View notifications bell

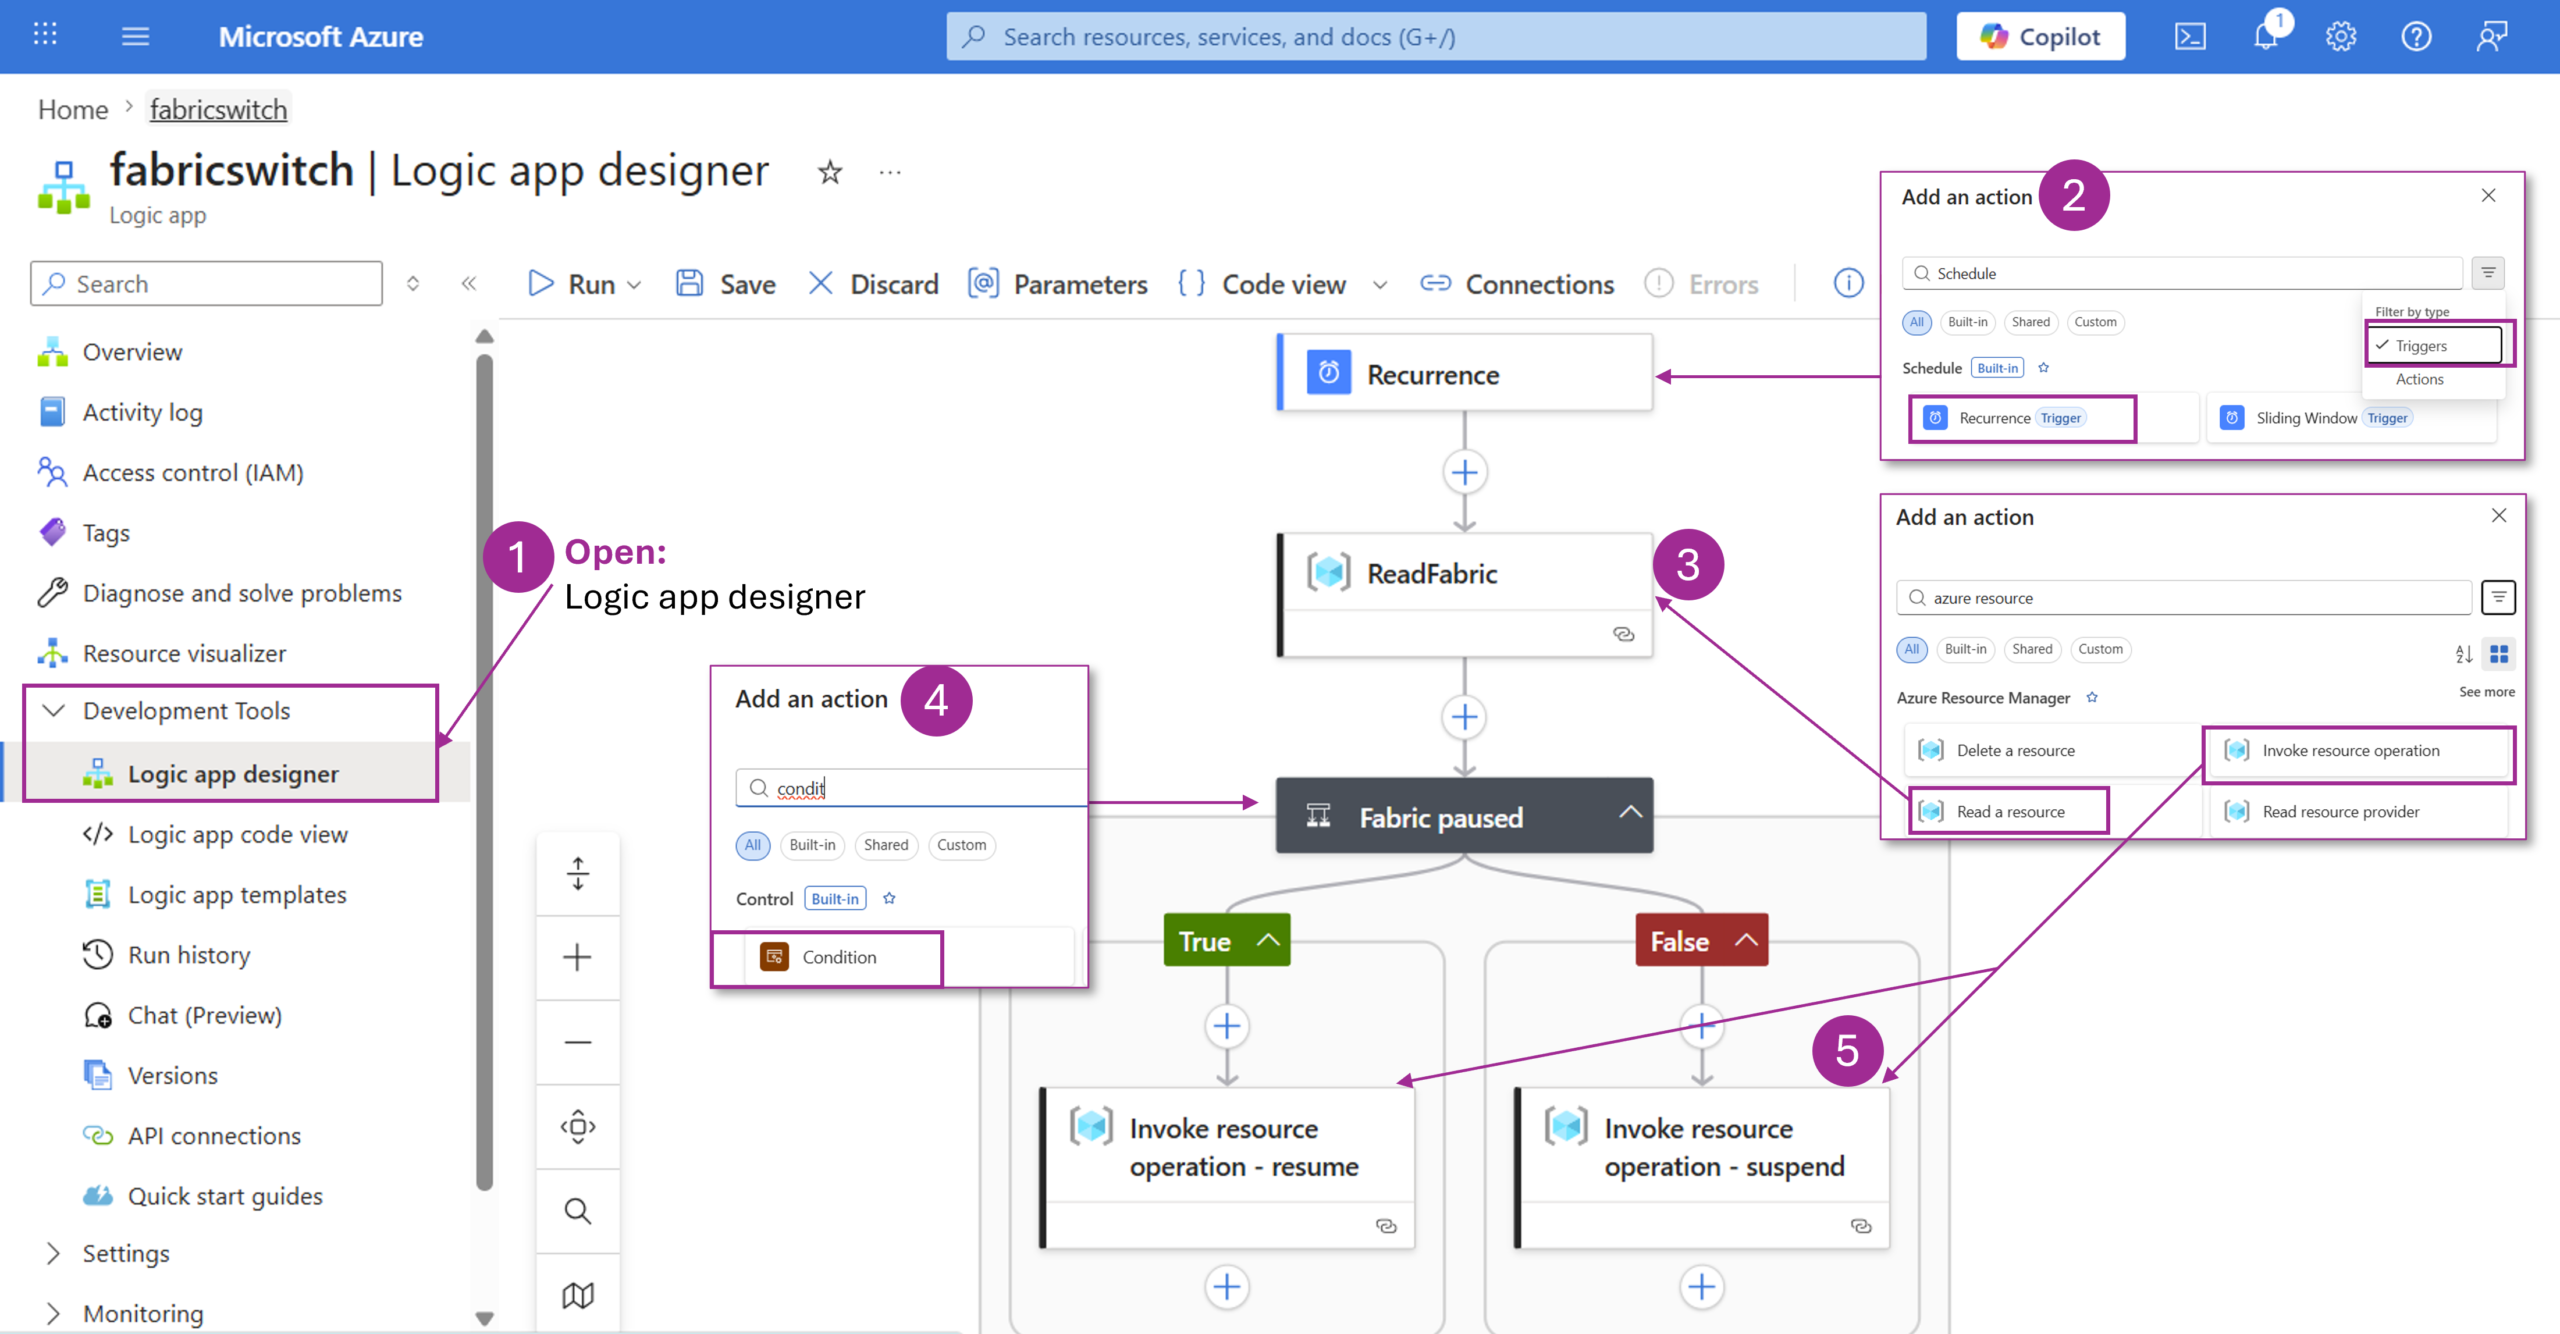point(2266,36)
